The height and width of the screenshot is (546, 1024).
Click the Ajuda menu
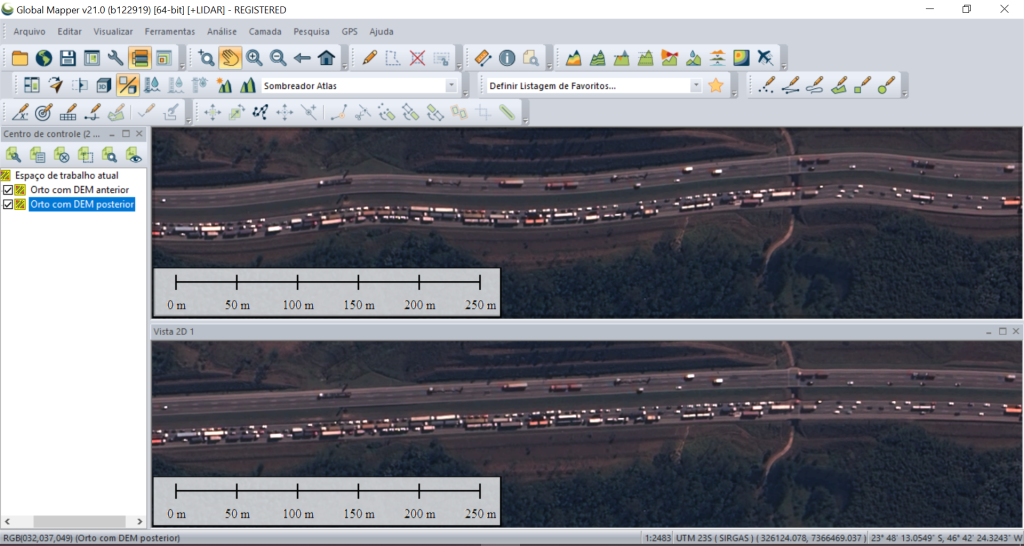point(381,32)
